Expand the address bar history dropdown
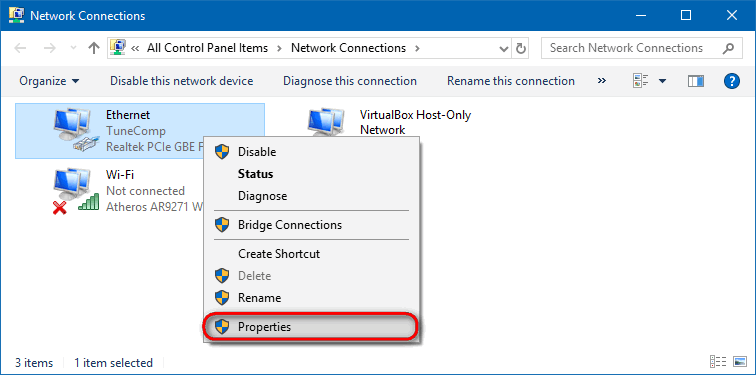The height and width of the screenshot is (375, 756). click(504, 48)
